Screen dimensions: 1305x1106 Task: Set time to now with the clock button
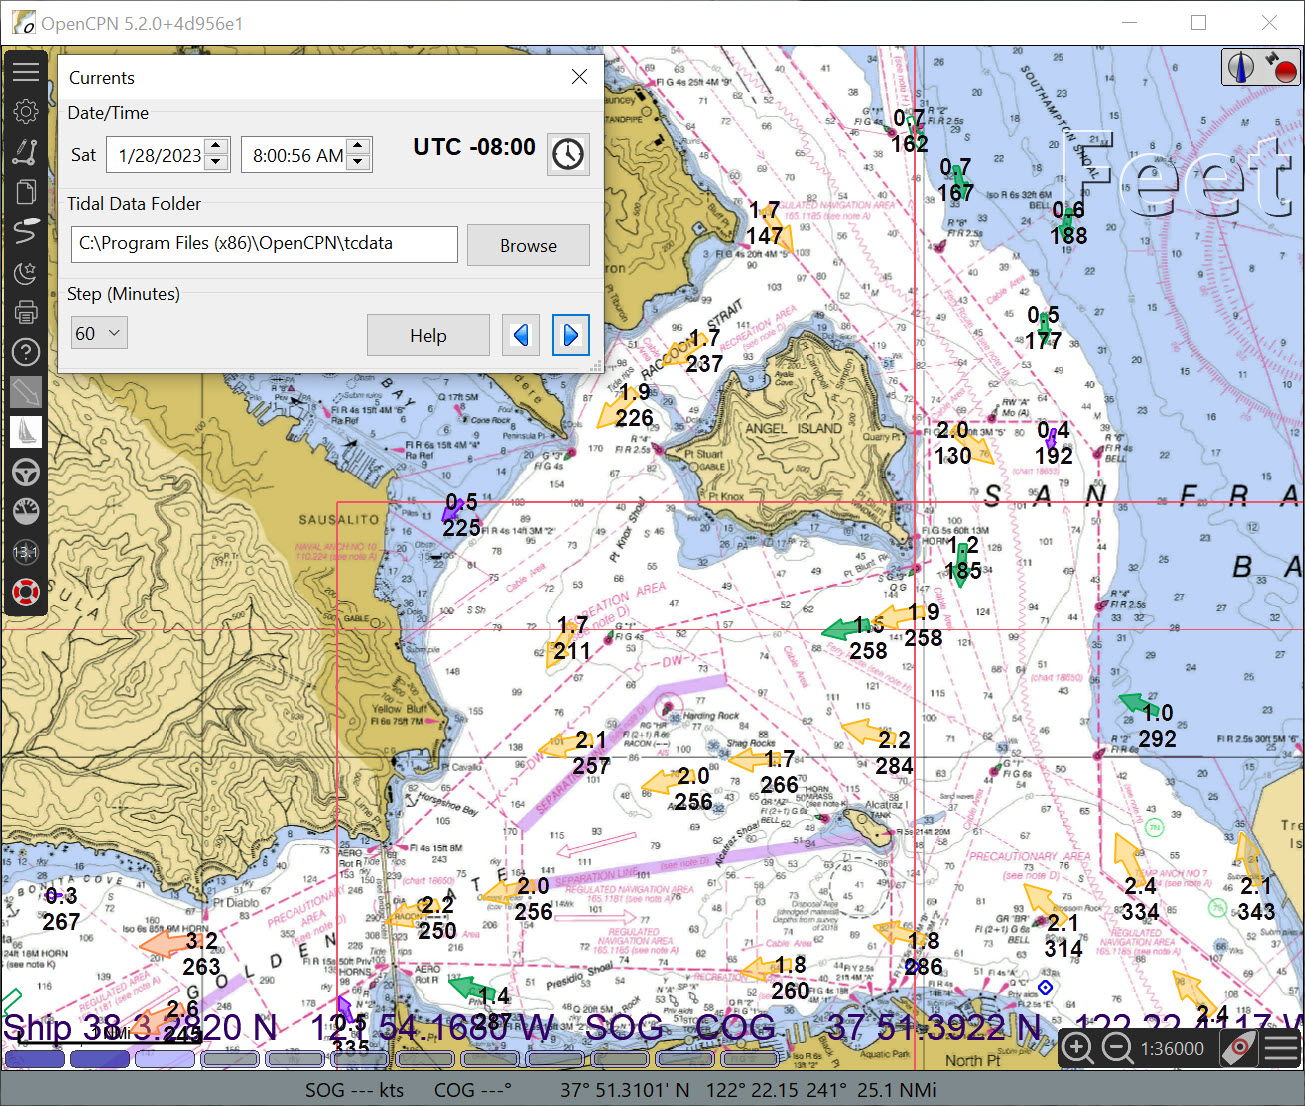coord(568,154)
